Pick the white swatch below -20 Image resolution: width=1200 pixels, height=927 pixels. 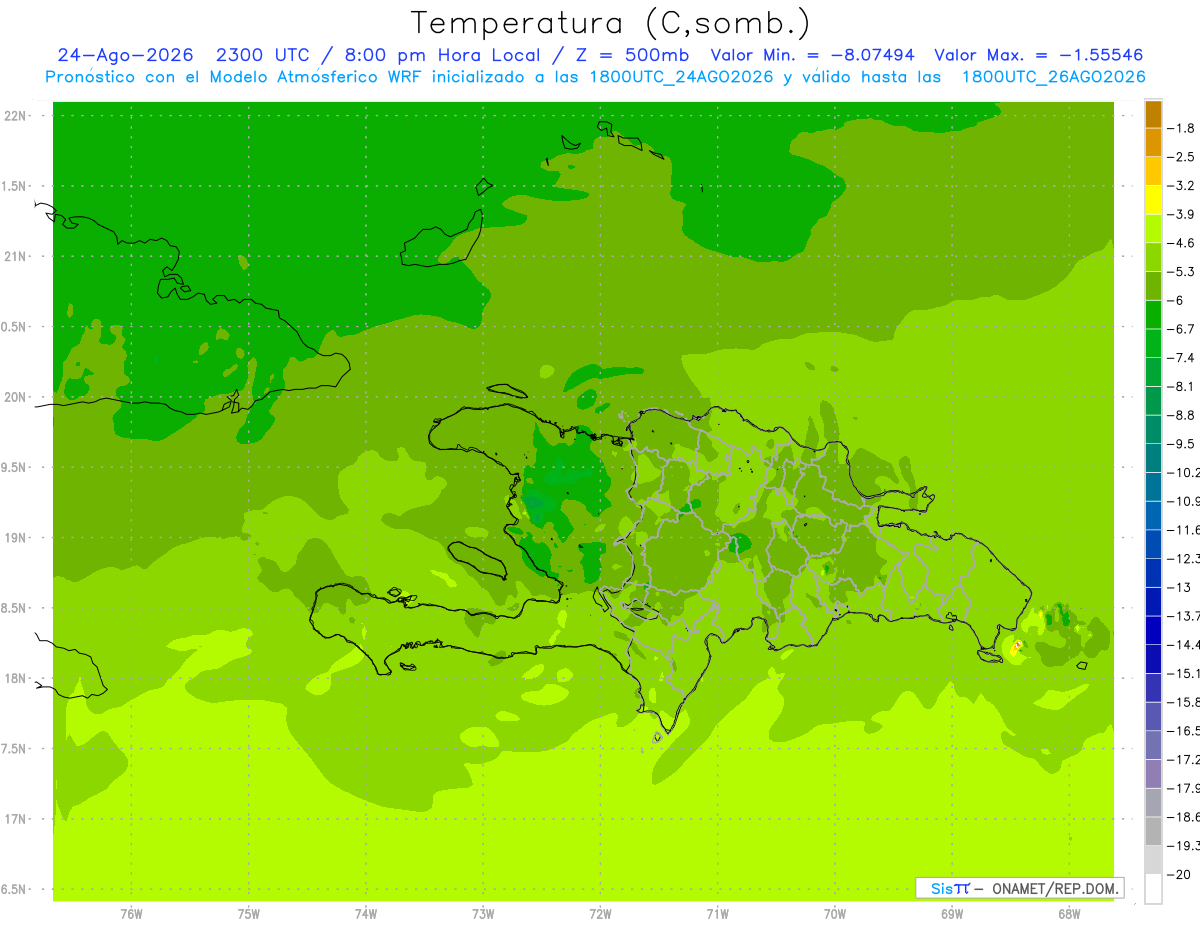(x=1153, y=889)
